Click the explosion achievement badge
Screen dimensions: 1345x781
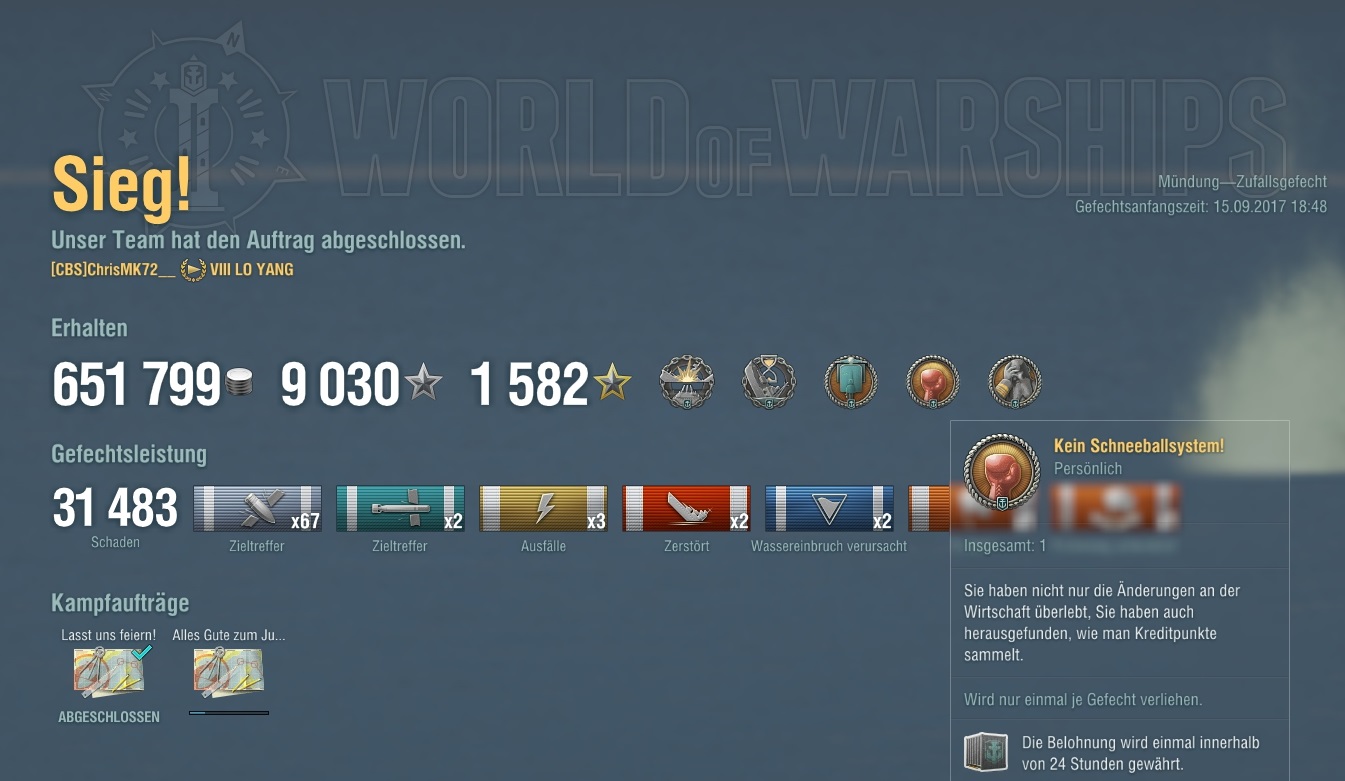click(x=687, y=382)
